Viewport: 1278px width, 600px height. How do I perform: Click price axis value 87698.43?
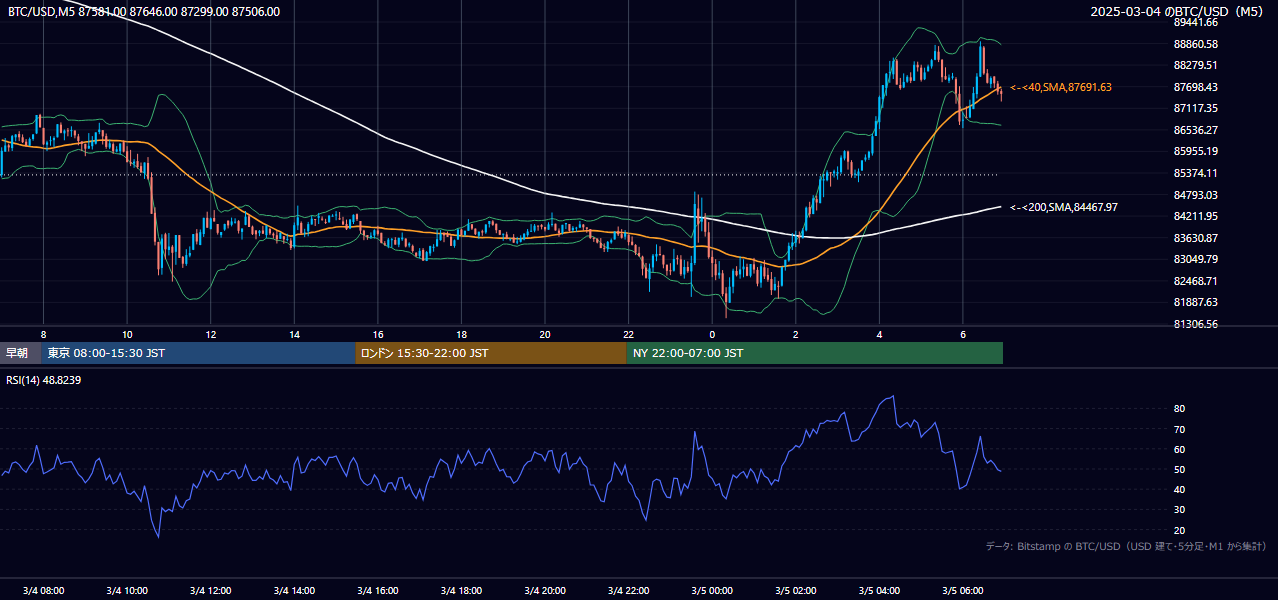tap(1195, 87)
